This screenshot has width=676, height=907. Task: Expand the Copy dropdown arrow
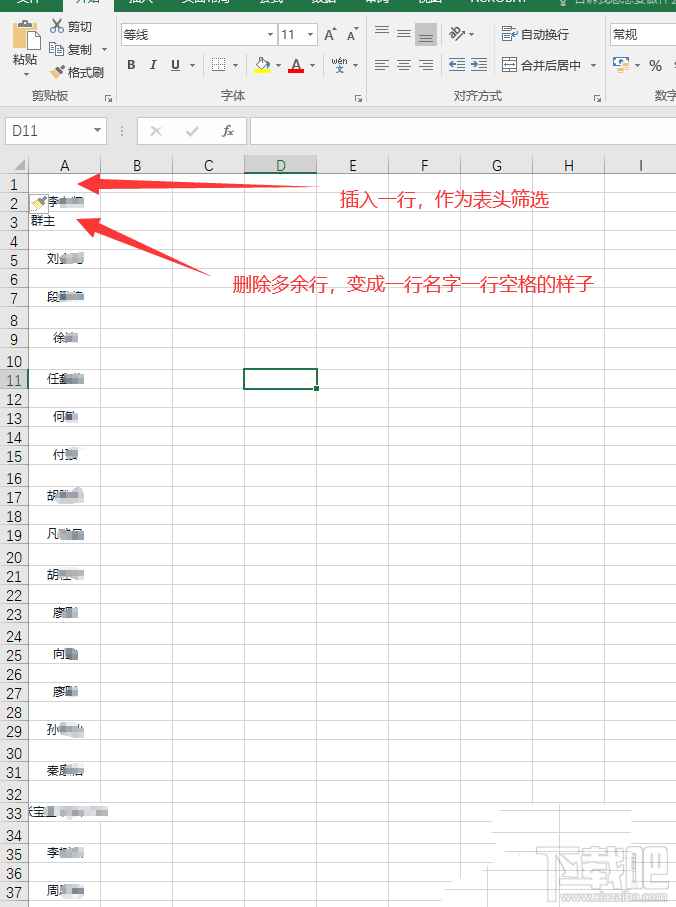tap(105, 50)
